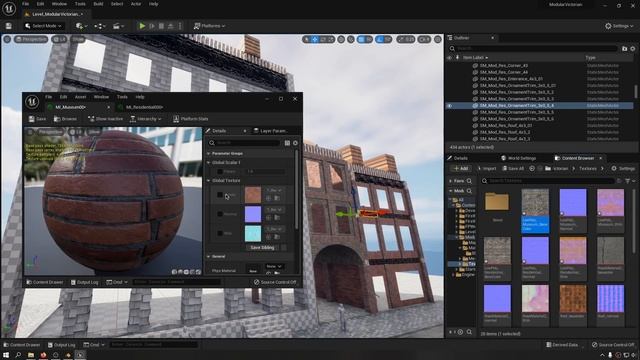Open the Asset menu in material editor
640x360 pixels.
click(80, 97)
